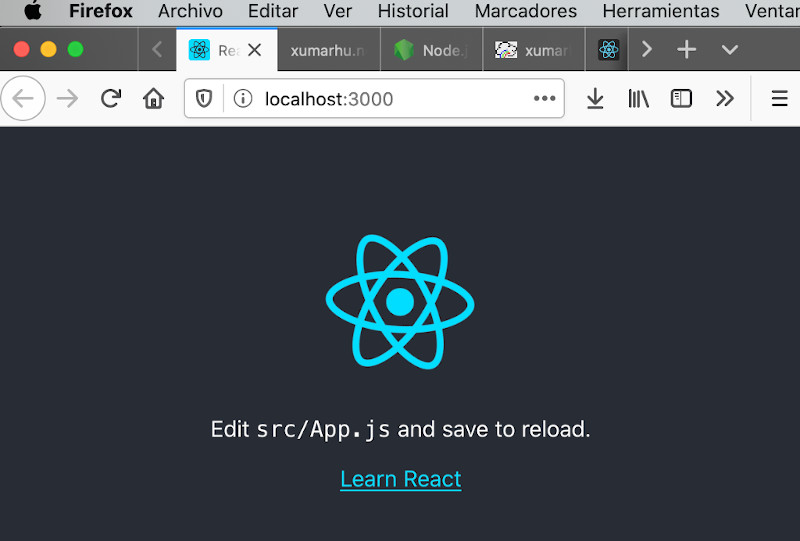Image resolution: width=800 pixels, height=541 pixels.
Task: Open the Marcadores menu
Action: 525,11
